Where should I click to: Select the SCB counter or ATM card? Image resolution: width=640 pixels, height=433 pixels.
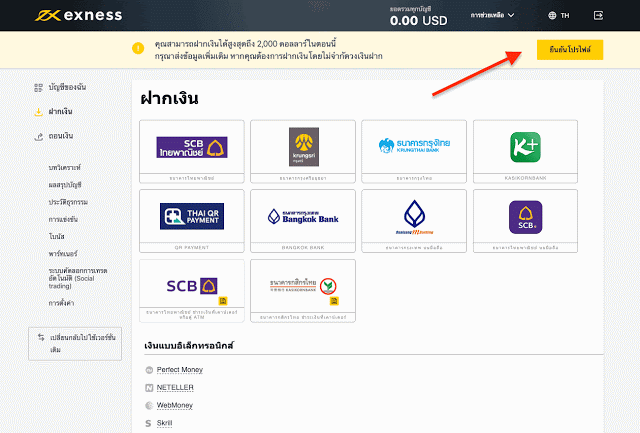192,291
